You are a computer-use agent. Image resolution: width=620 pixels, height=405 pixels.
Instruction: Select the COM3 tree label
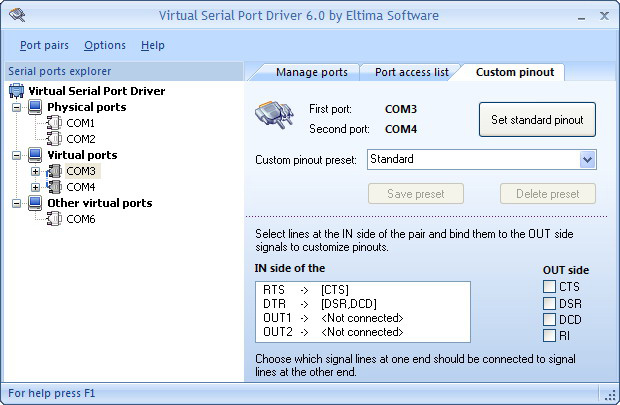point(81,171)
